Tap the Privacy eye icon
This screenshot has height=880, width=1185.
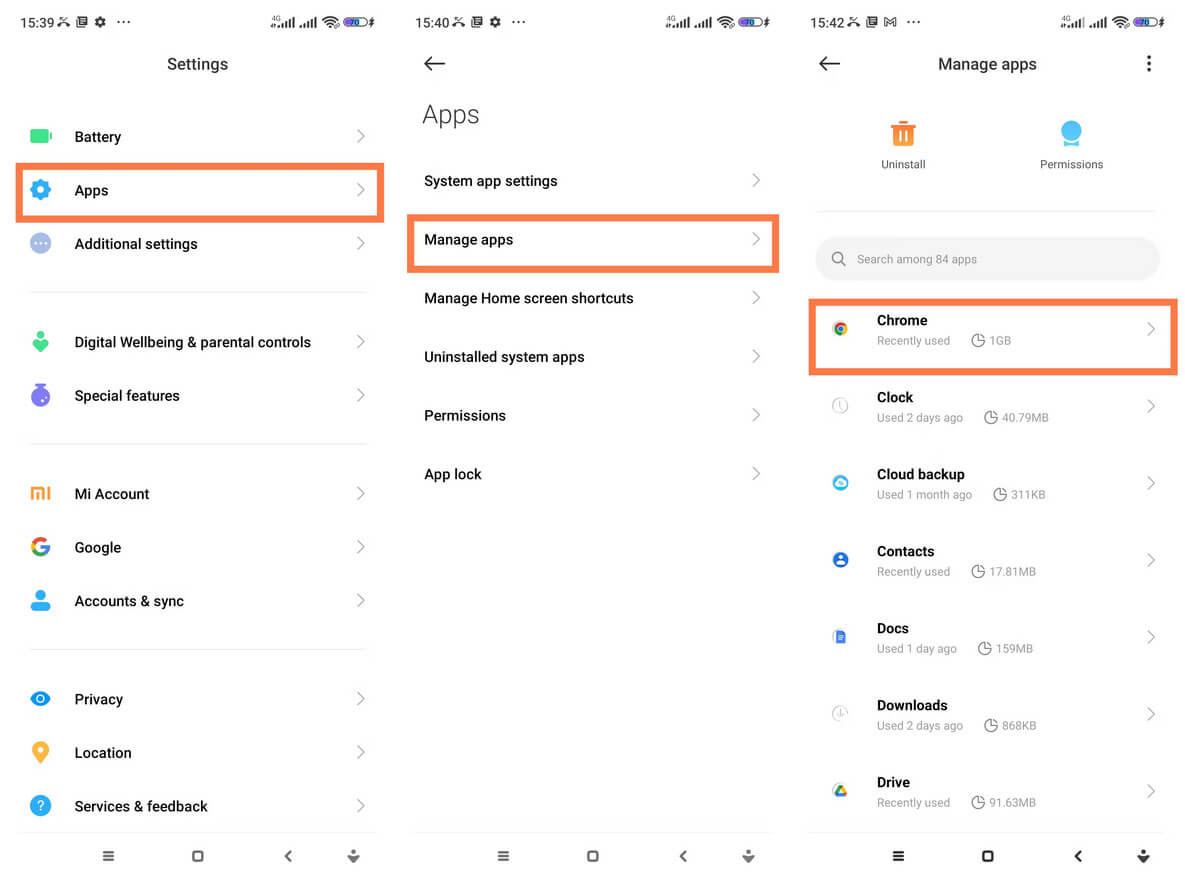click(x=41, y=699)
